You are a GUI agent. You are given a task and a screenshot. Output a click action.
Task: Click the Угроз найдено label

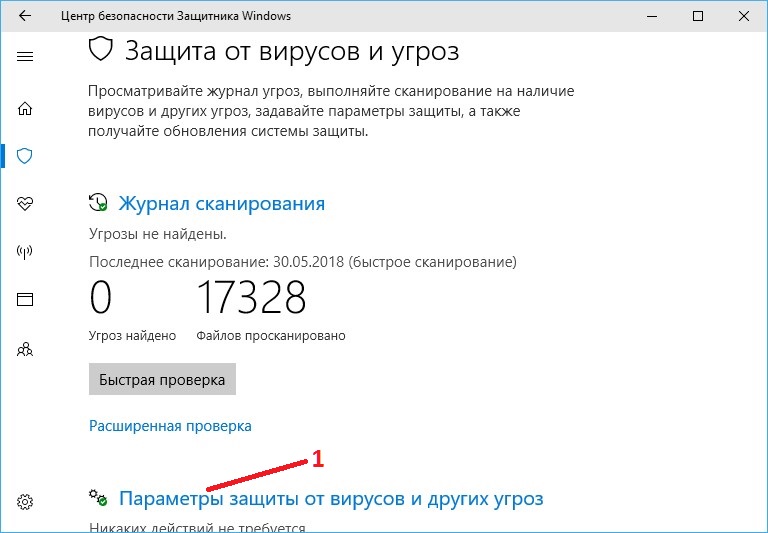click(132, 336)
